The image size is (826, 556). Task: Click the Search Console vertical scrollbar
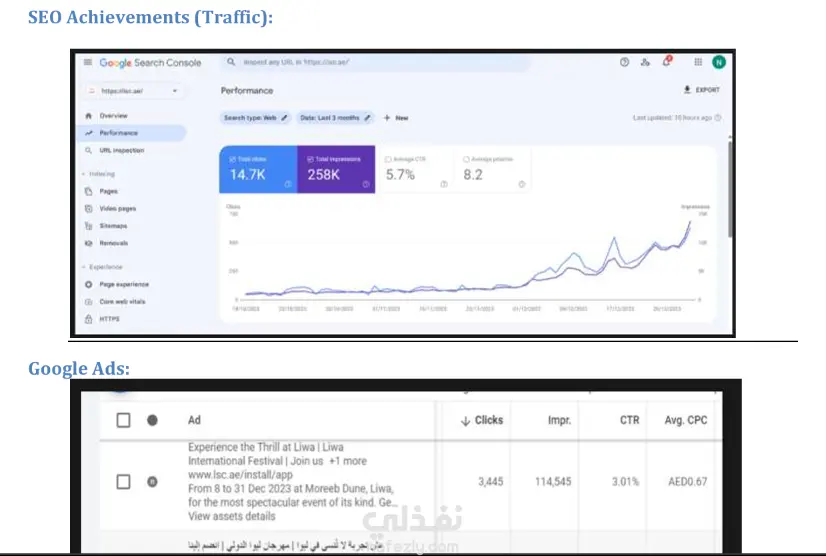(730, 187)
